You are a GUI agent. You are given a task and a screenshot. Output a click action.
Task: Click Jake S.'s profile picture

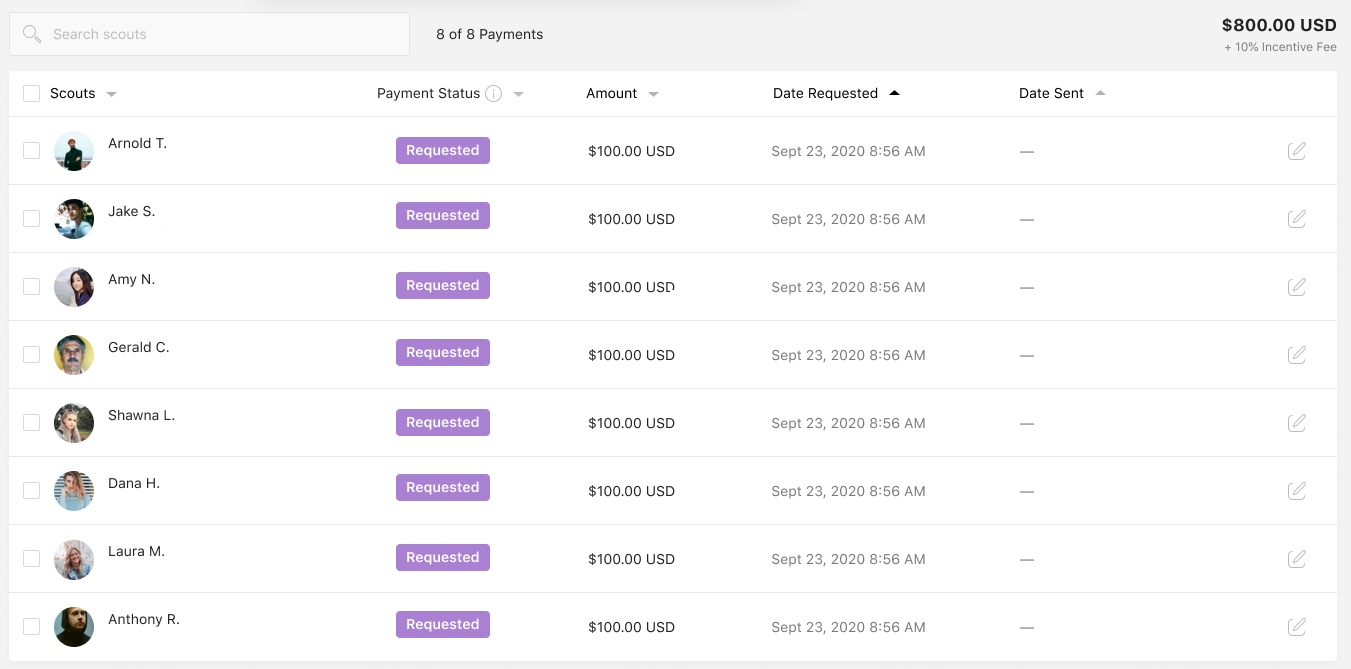pyautogui.click(x=74, y=219)
